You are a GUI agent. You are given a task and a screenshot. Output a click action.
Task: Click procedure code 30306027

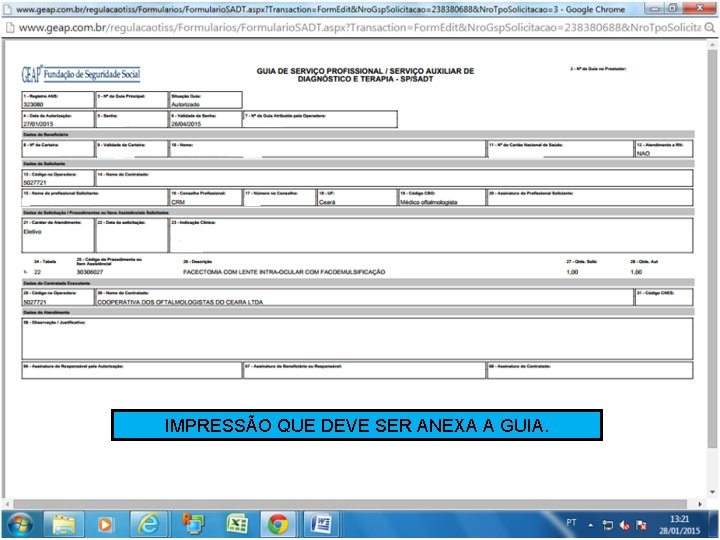90,272
